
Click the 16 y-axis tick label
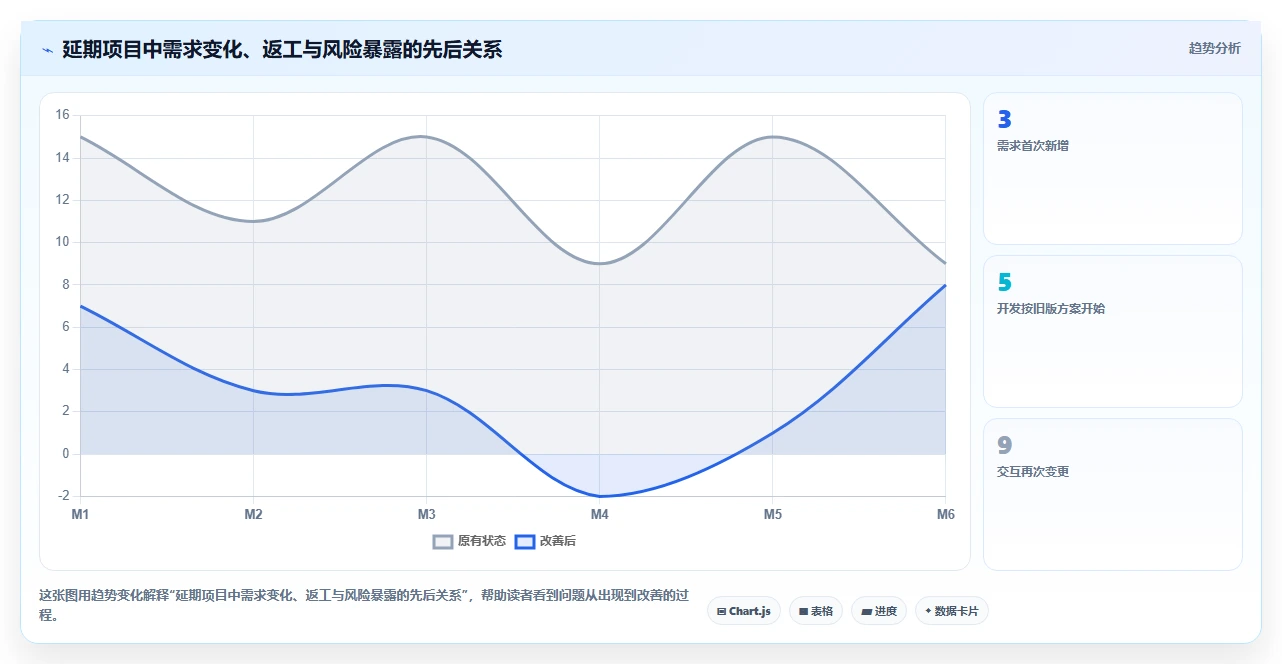(62, 115)
